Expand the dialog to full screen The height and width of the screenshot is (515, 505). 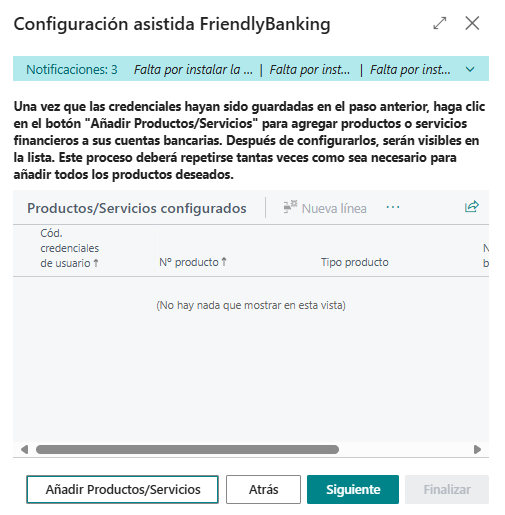coord(439,23)
